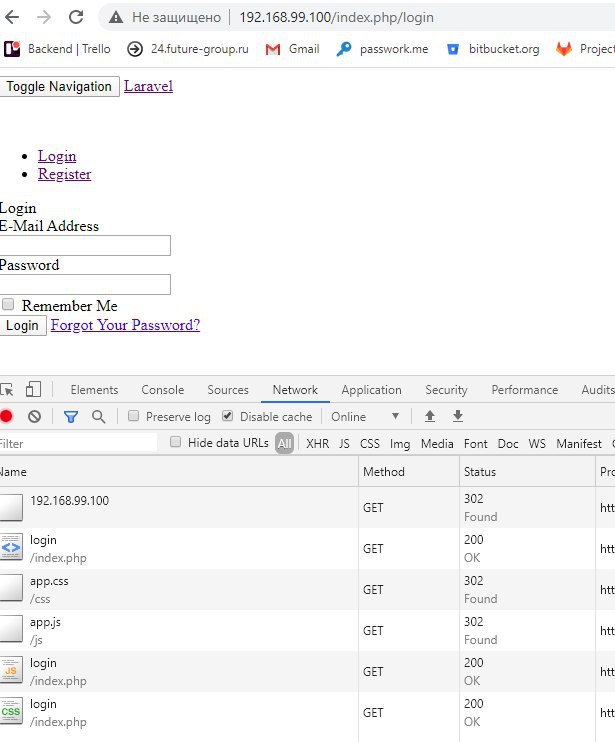Viewport: 615px width, 742px height.
Task: Uncheck the Disable cache checkbox
Action: coord(228,416)
